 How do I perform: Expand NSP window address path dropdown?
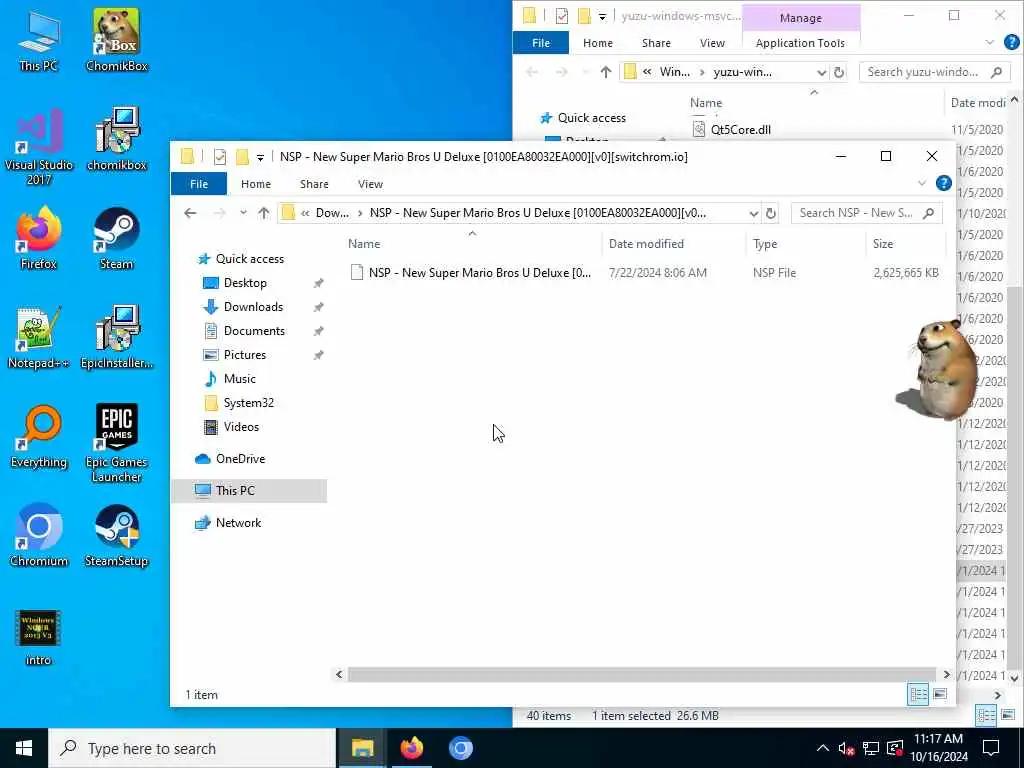point(754,214)
